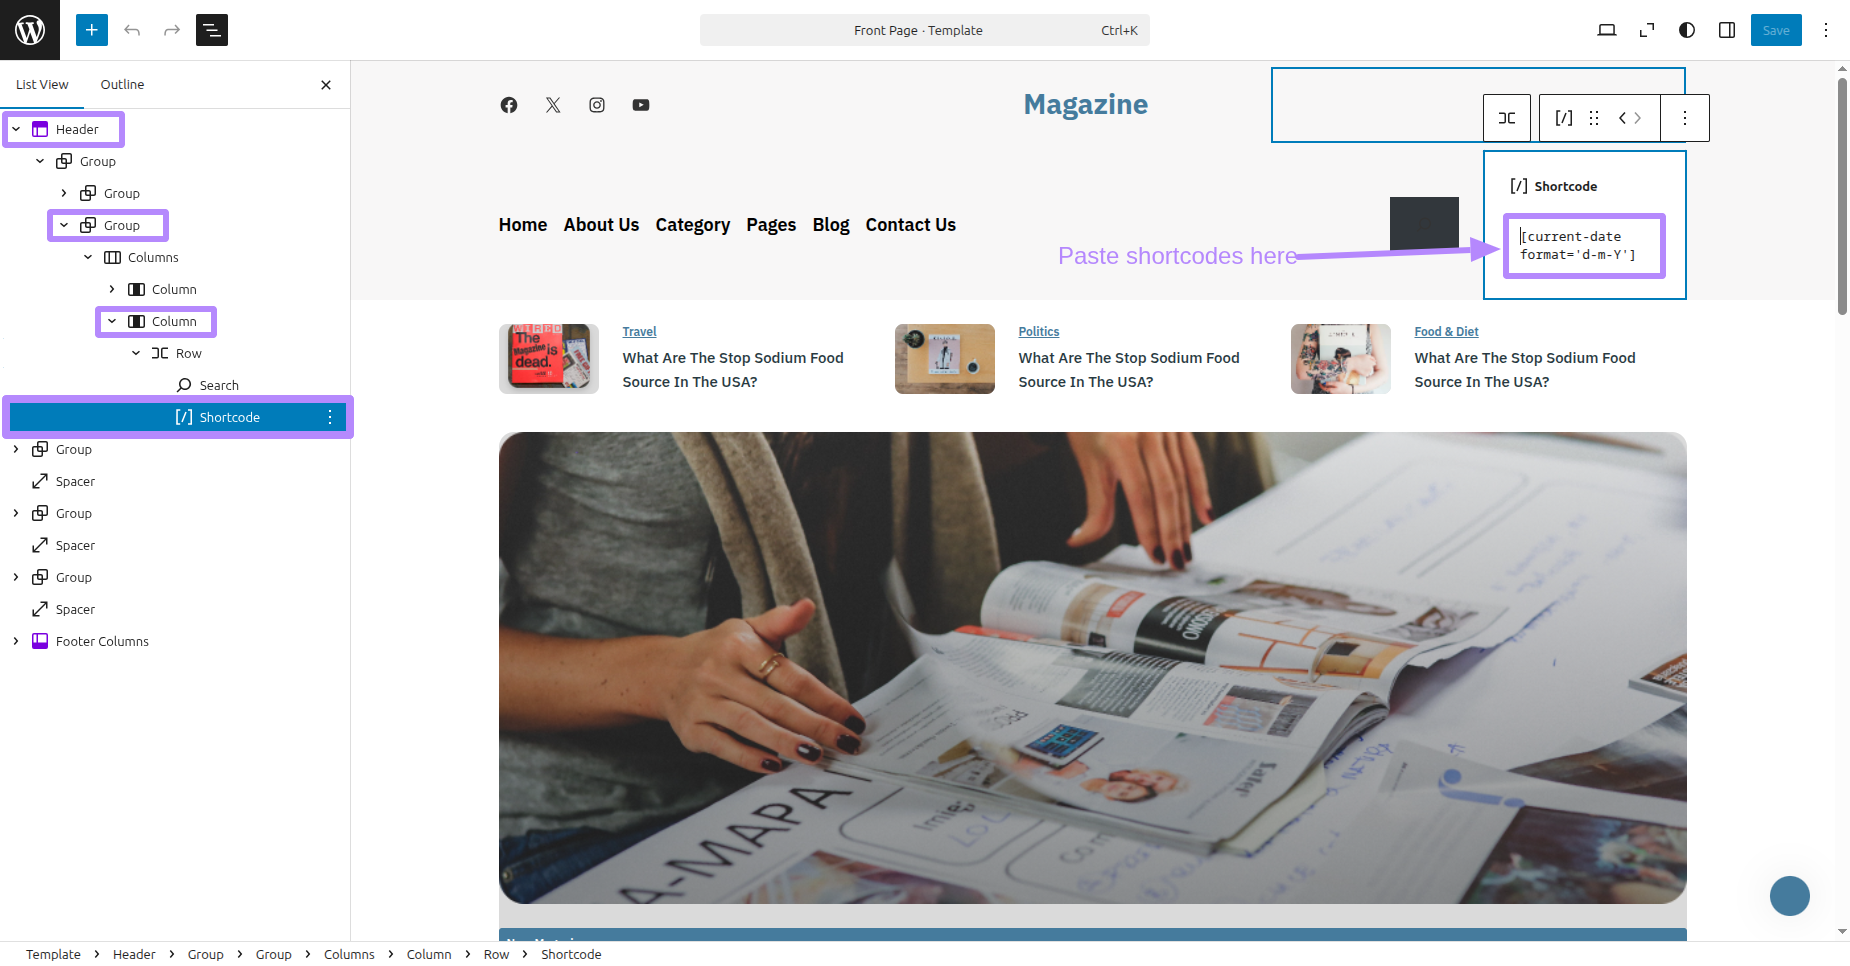Collapse the Header tree item chevron
This screenshot has height=966, width=1850.
point(16,129)
